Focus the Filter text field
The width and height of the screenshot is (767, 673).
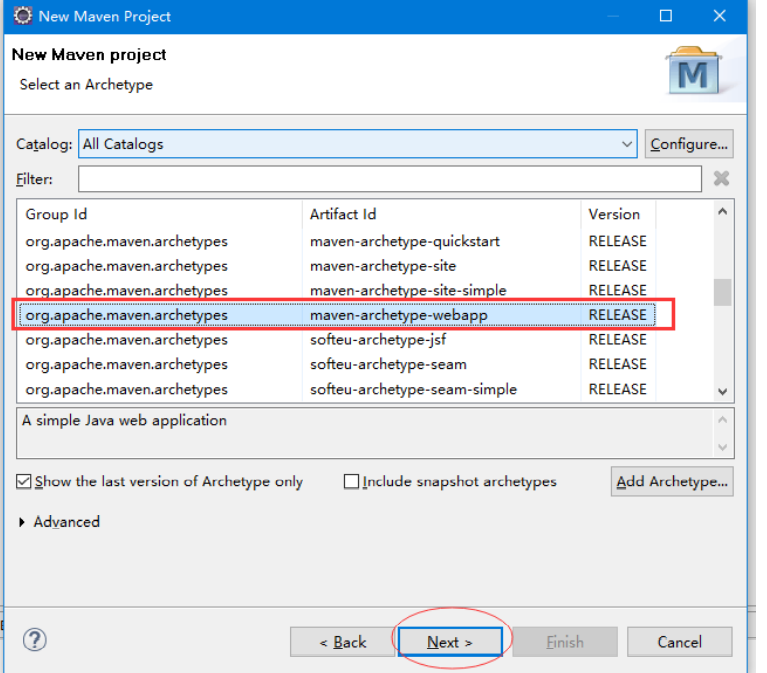pos(390,179)
